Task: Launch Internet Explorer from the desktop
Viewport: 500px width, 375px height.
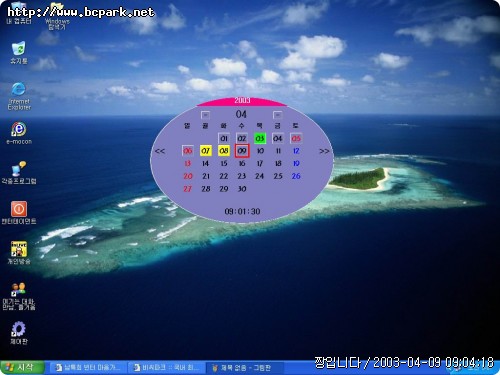Action: coord(19,96)
